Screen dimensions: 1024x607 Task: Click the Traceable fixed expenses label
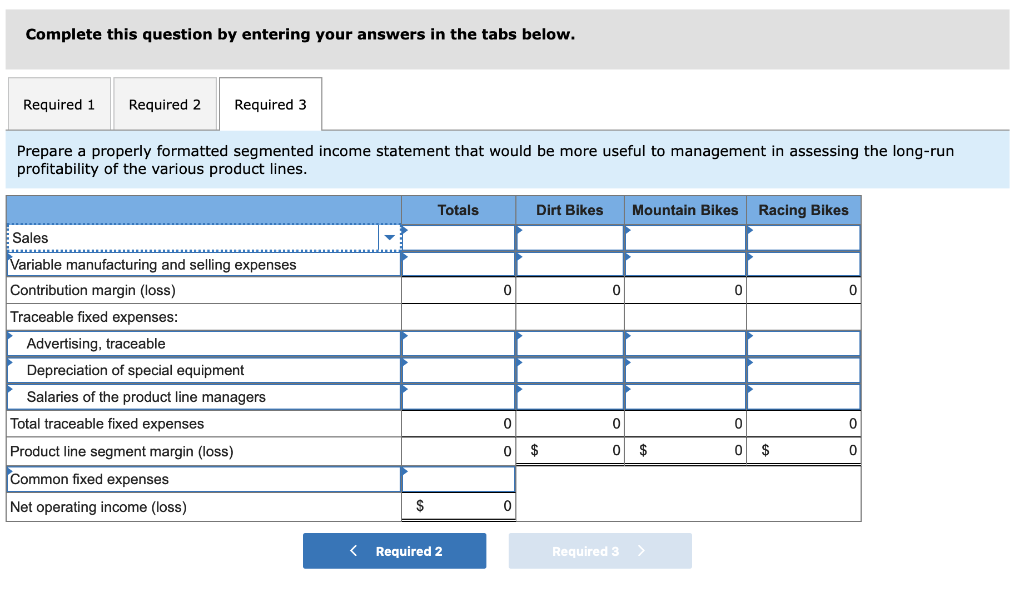[94, 317]
